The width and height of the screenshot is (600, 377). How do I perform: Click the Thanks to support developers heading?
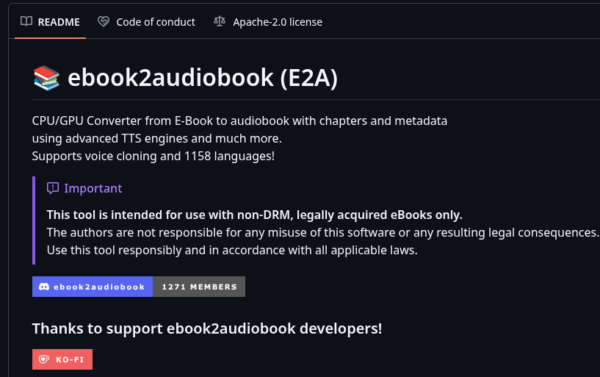[207, 328]
